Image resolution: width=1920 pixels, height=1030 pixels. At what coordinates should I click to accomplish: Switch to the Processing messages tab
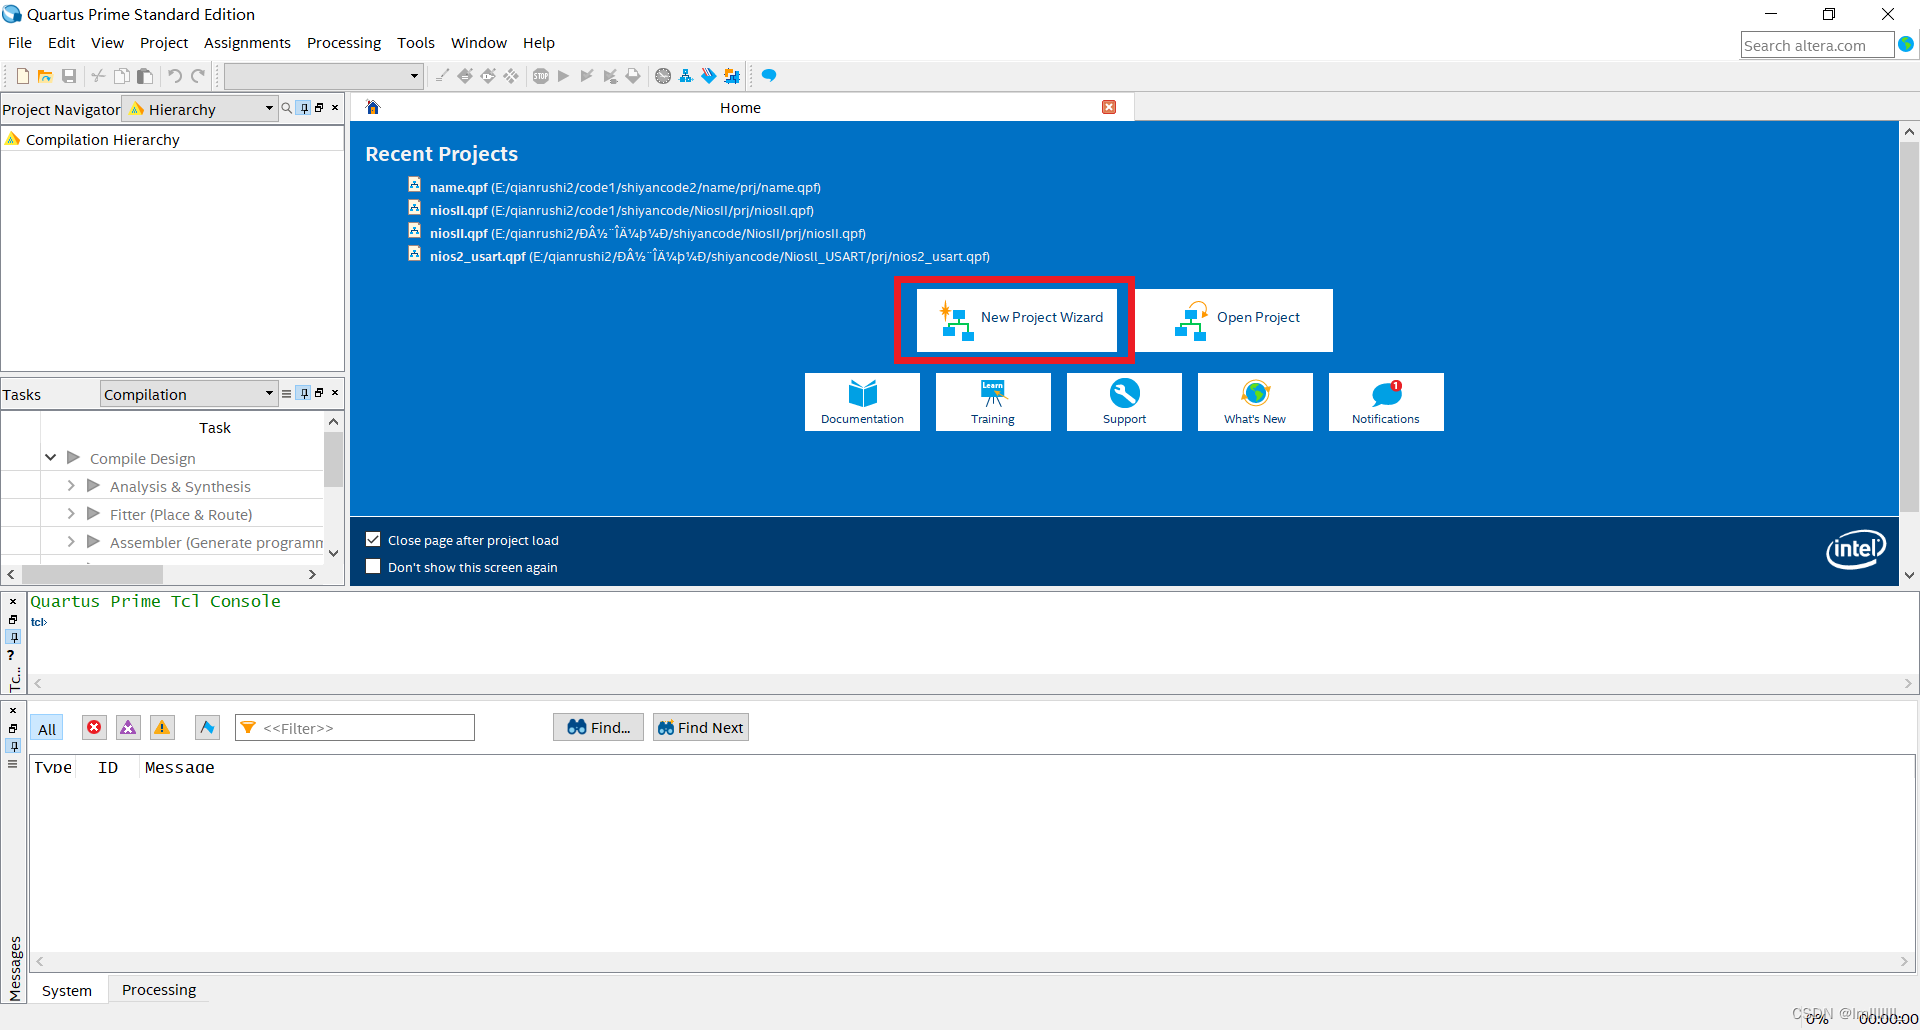tap(159, 990)
